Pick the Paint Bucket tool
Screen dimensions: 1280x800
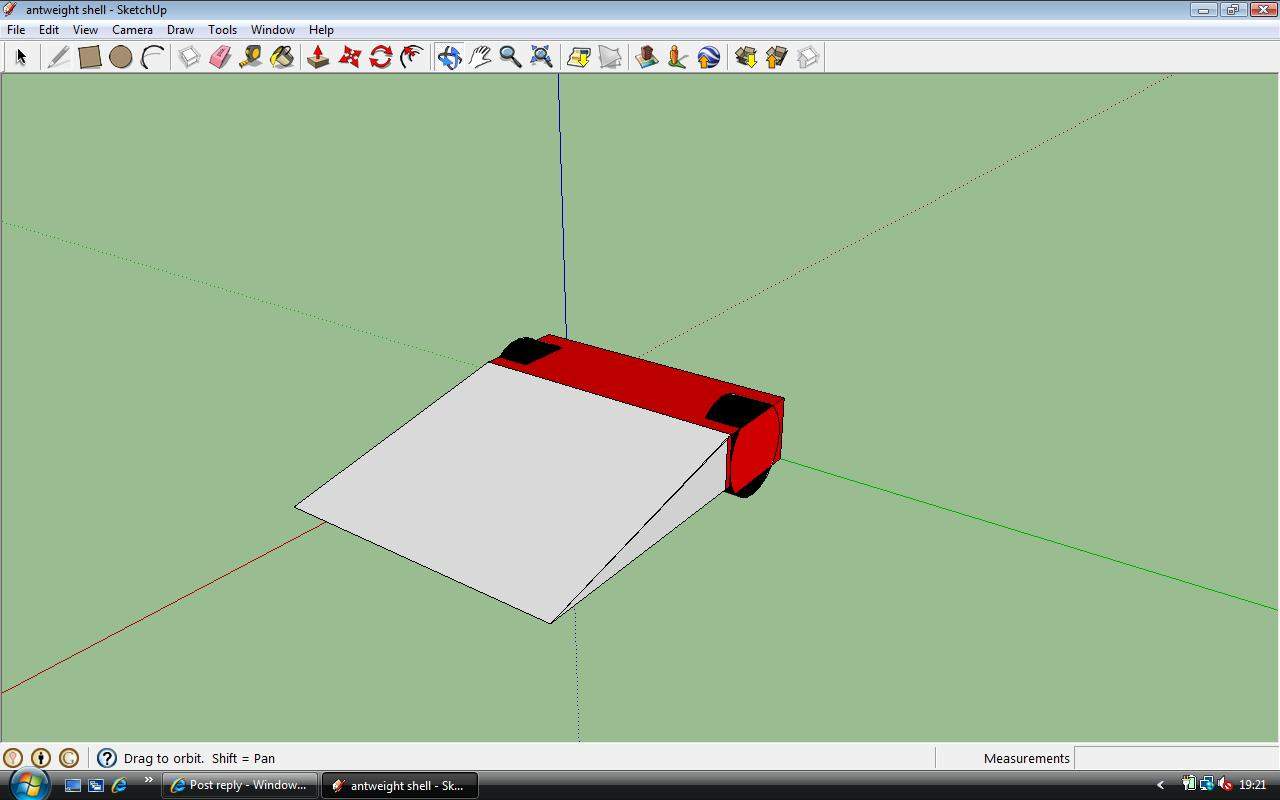(x=282, y=57)
